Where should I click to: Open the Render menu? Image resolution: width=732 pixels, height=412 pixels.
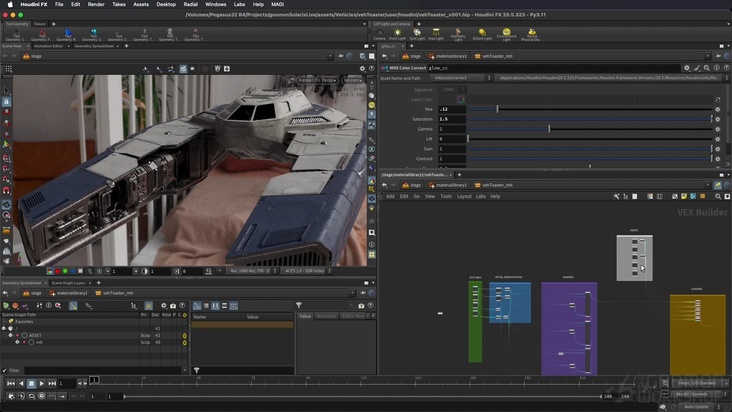96,4
